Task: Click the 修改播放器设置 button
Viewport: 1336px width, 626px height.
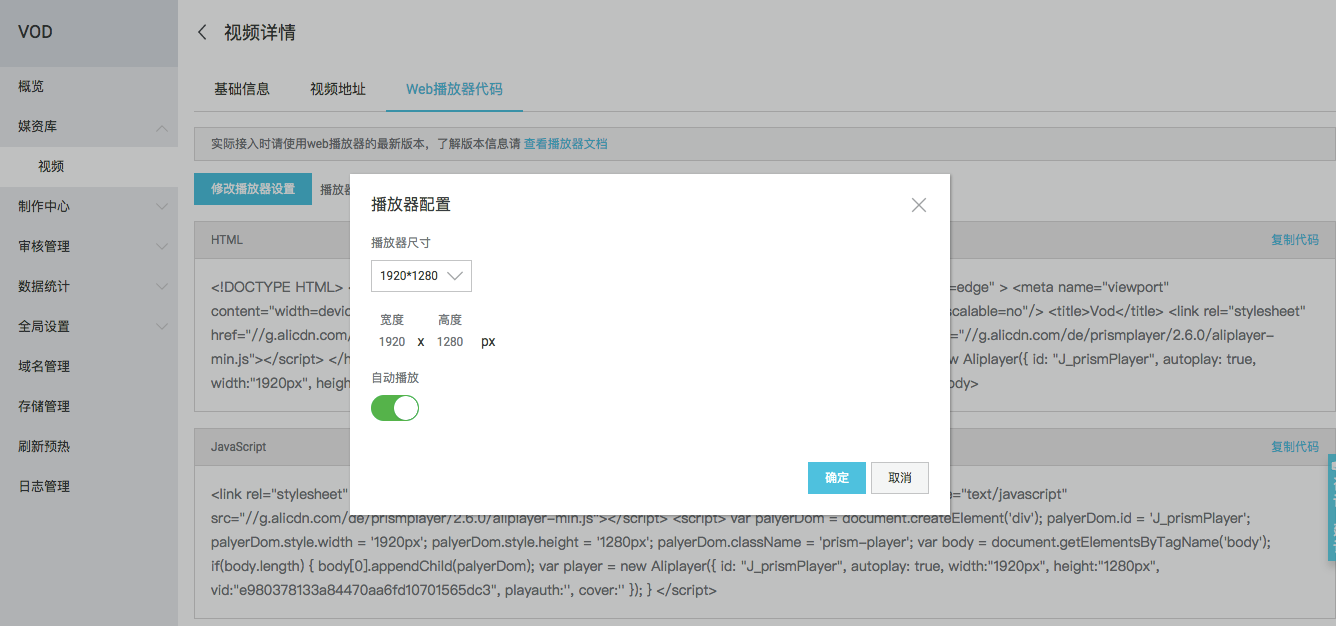Action: (253, 189)
